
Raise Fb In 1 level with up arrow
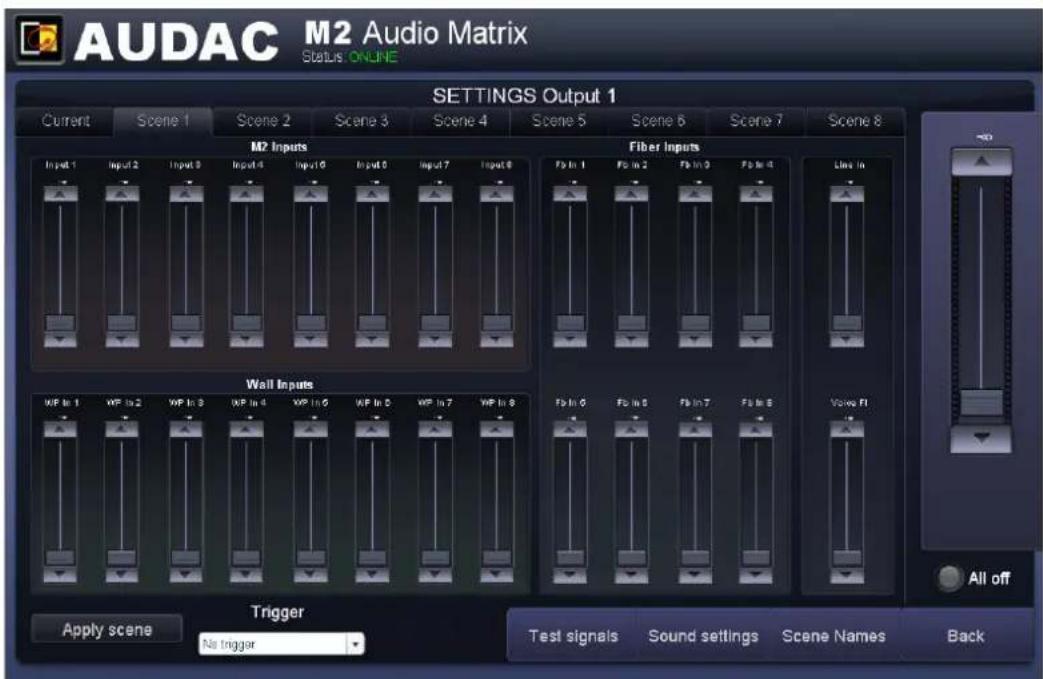pos(570,194)
